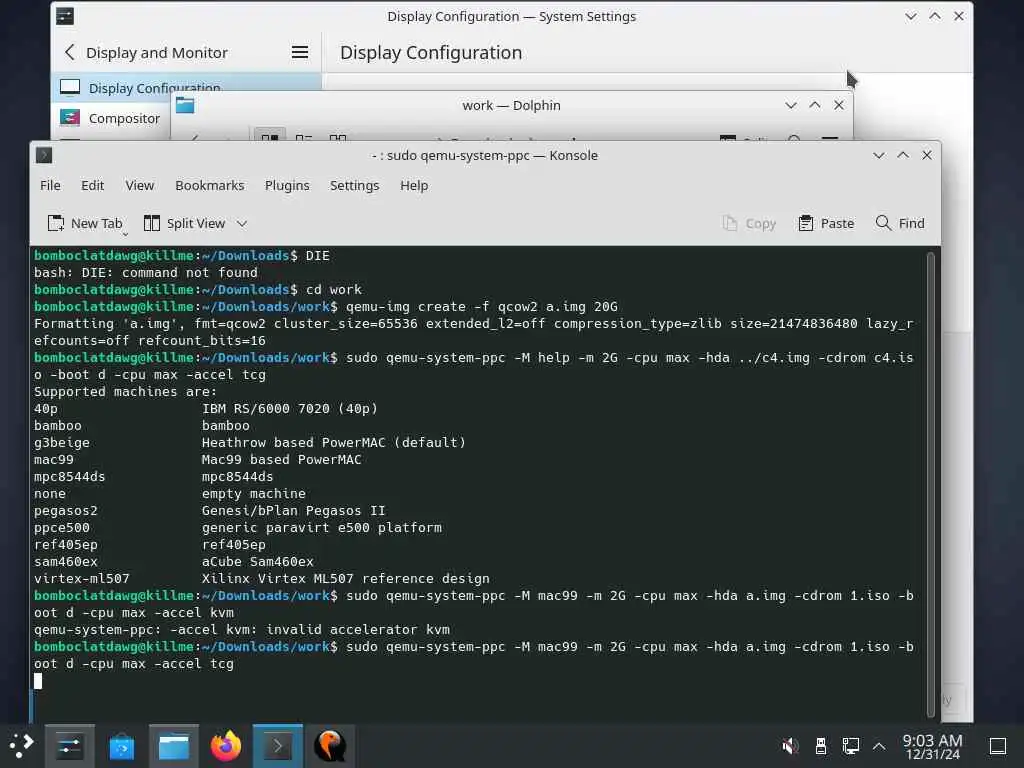Click the Paste toolbar button

(x=826, y=223)
